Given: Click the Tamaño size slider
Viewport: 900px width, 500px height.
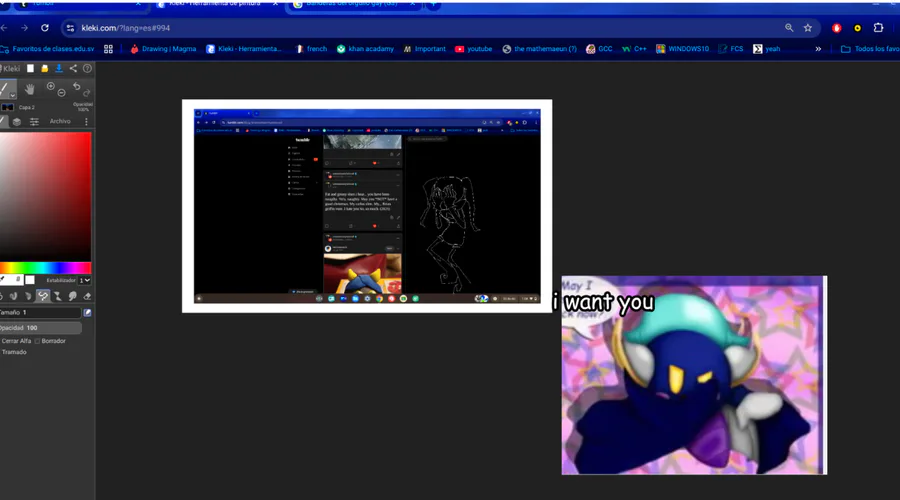Looking at the screenshot, I should click(40, 312).
